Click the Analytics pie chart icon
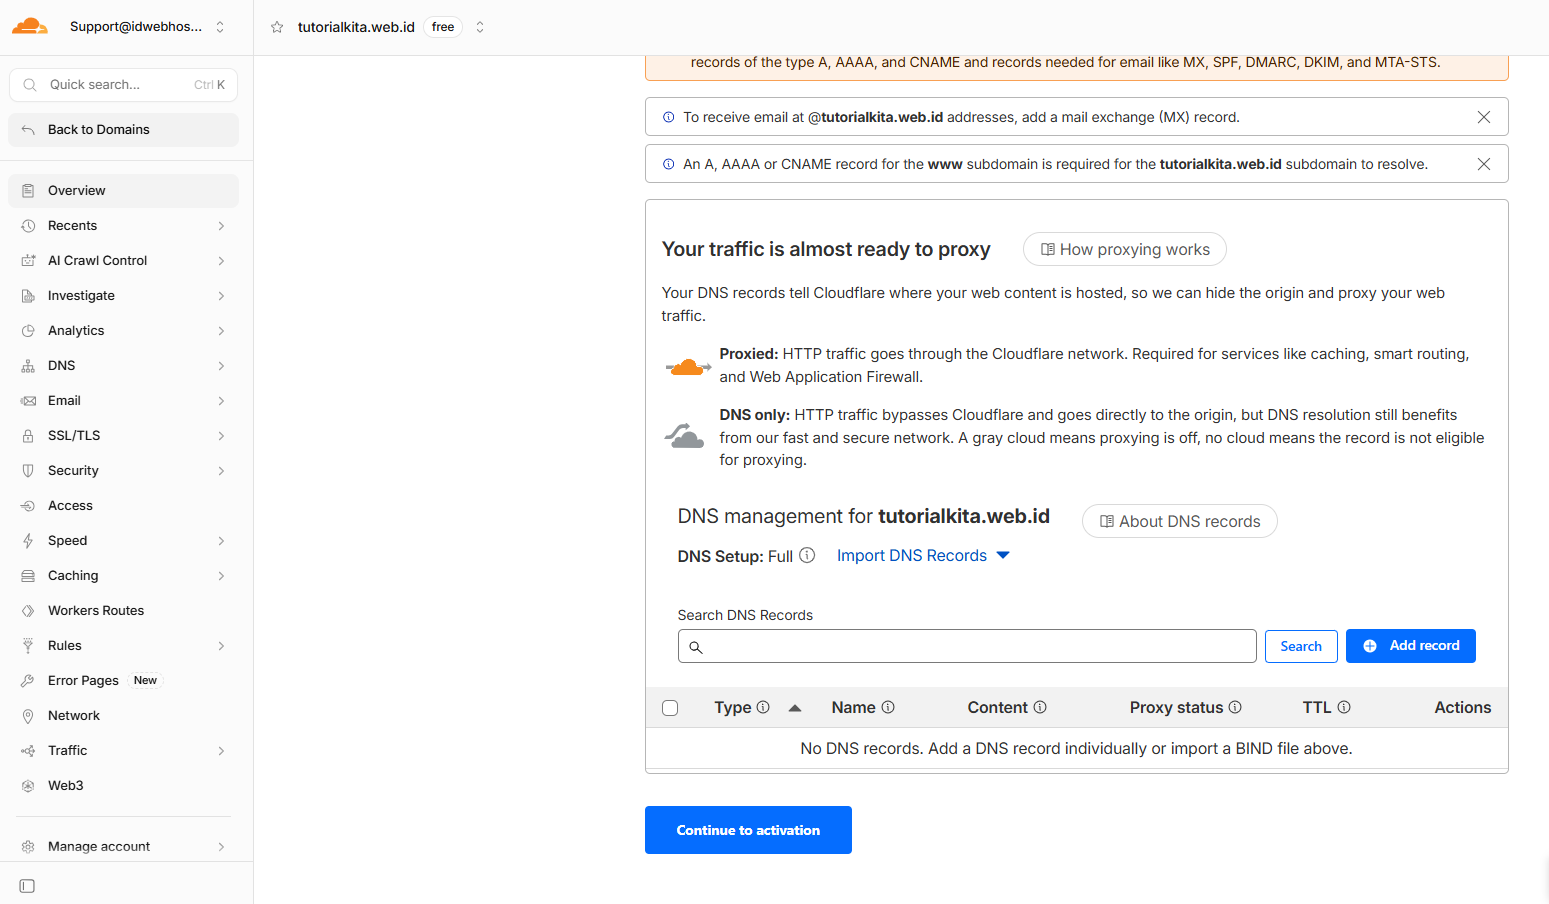This screenshot has height=904, width=1549. (x=28, y=331)
